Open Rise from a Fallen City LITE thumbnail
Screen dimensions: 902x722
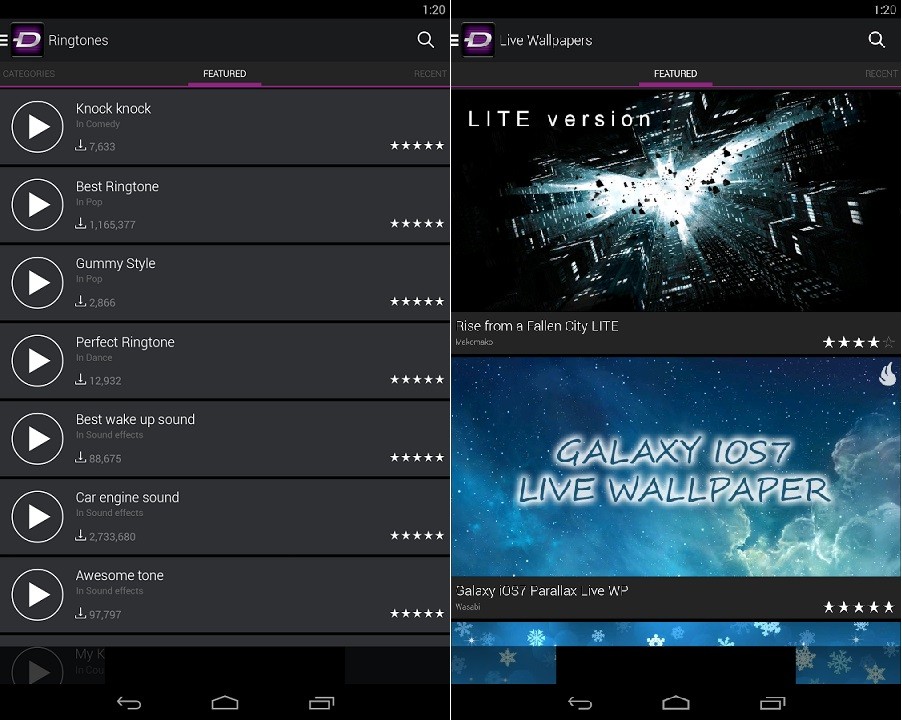[676, 201]
